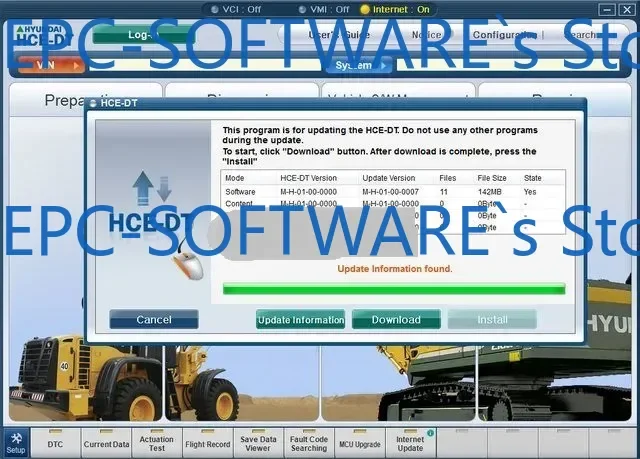The image size is (640, 459).
Task: Click the Install button
Action: coord(492,319)
